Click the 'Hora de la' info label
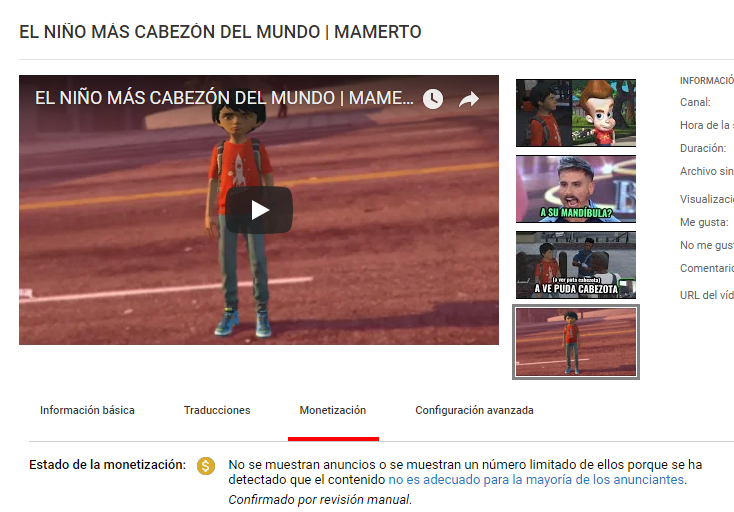This screenshot has width=734, height=512. pyautogui.click(x=707, y=125)
